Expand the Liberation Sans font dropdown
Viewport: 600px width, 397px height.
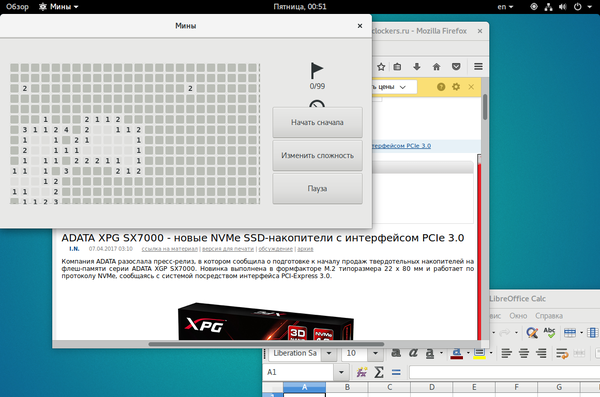(329, 353)
